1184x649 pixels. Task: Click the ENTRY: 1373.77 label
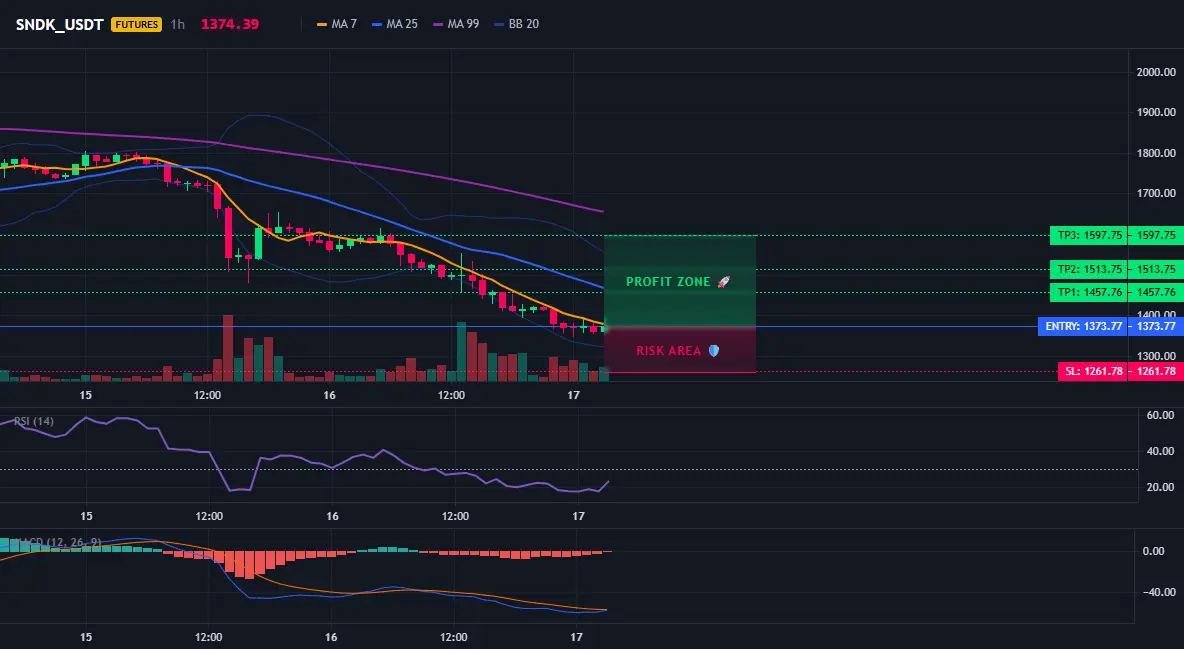pyautogui.click(x=1083, y=326)
